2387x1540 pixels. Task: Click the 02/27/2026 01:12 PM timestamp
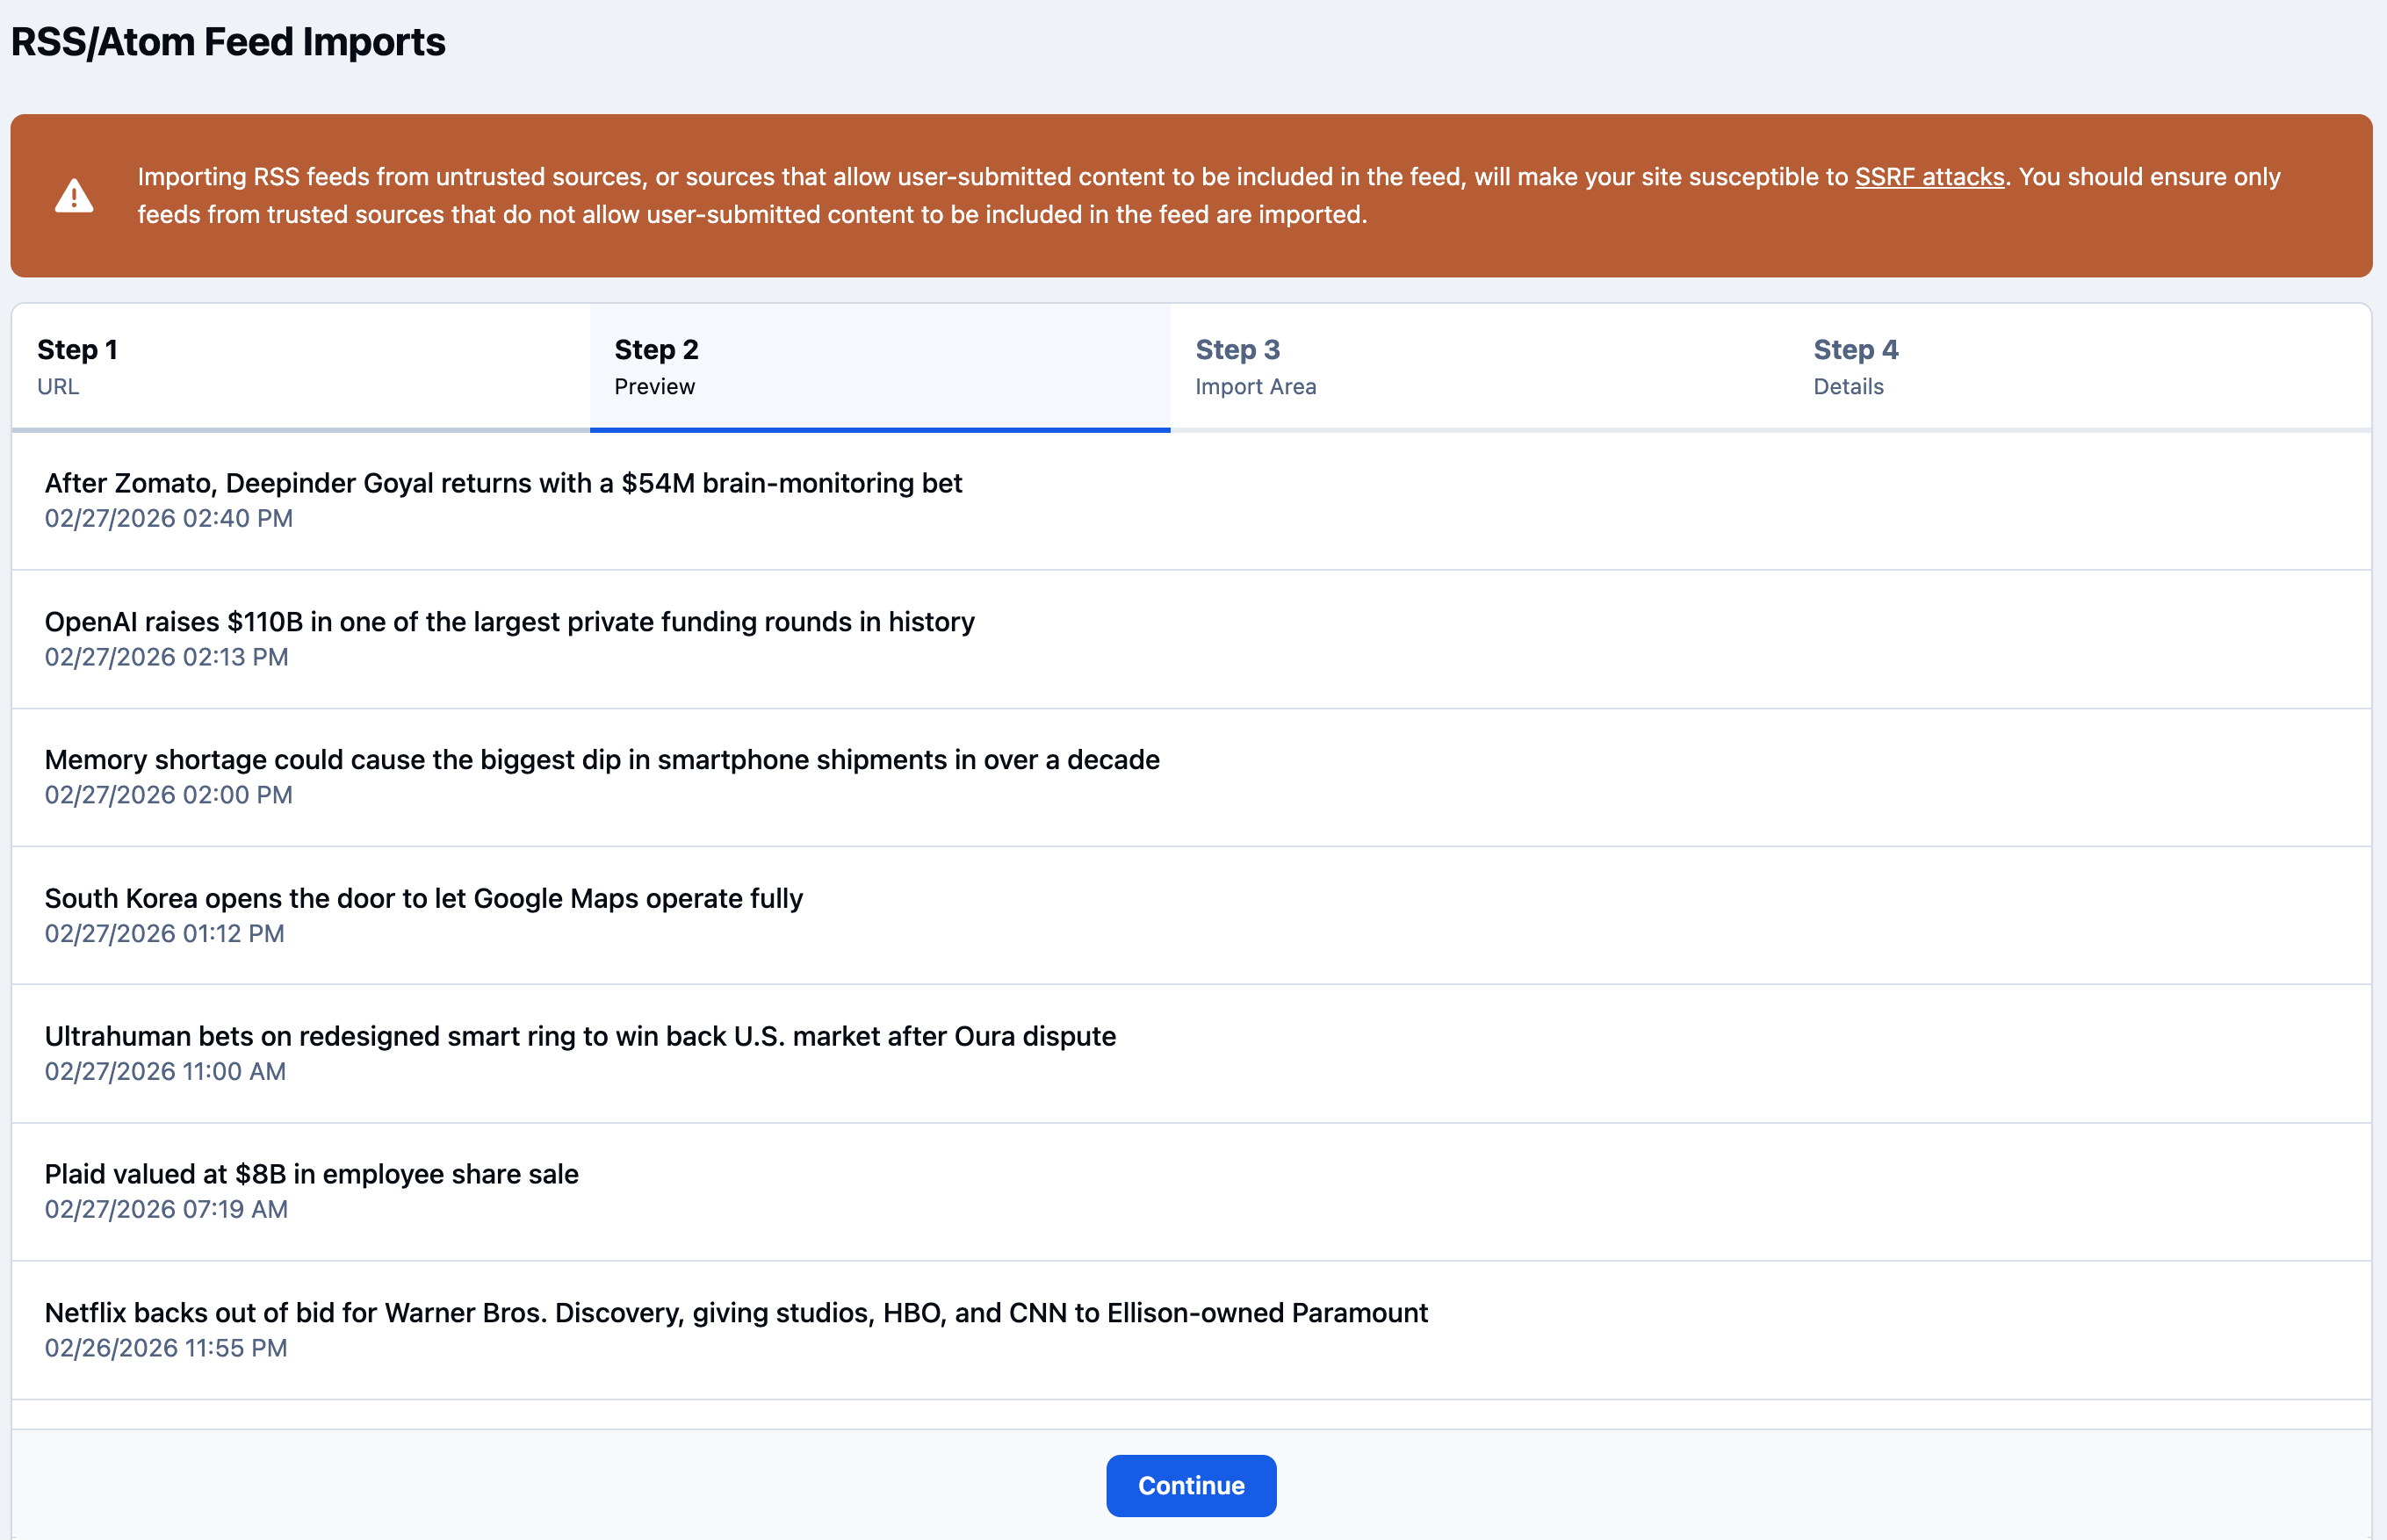coord(165,933)
